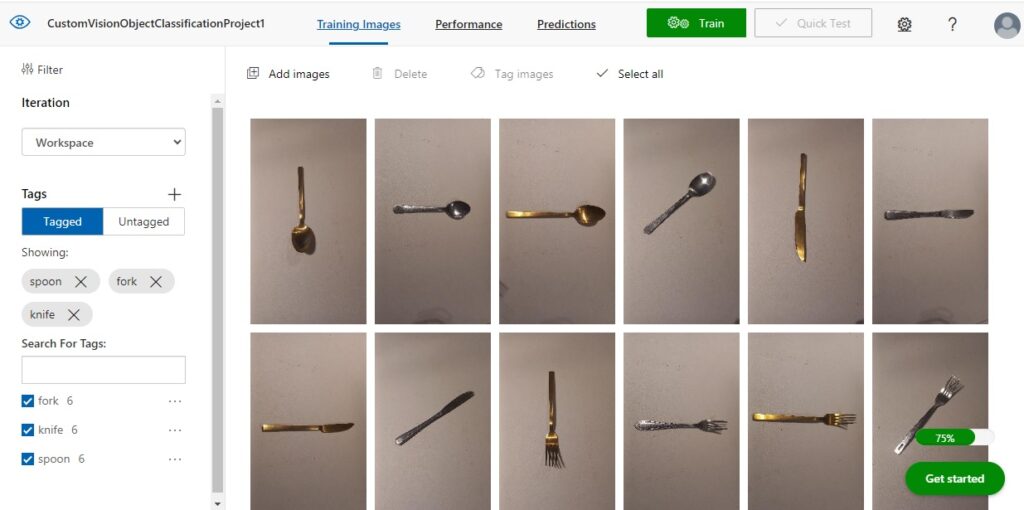Show Untagged images
This screenshot has width=1024, height=510.
pos(144,221)
